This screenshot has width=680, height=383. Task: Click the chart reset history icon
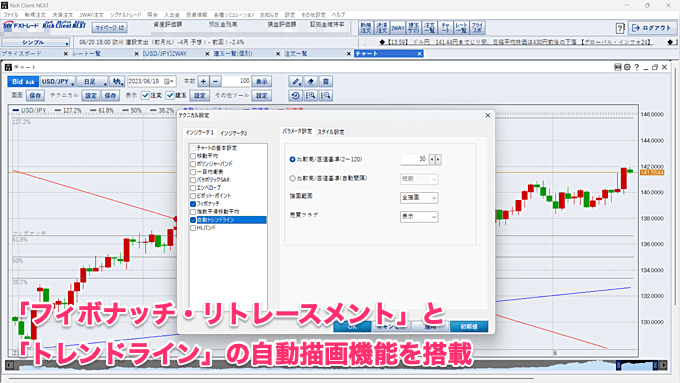click(296, 95)
